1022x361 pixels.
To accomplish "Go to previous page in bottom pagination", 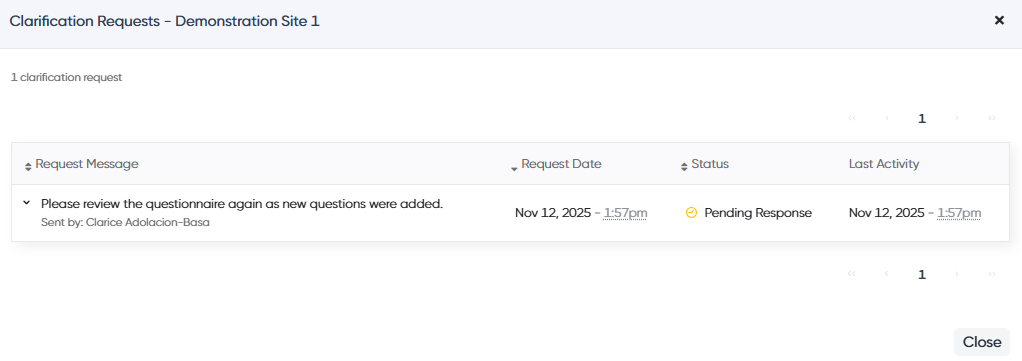I will click(886, 274).
